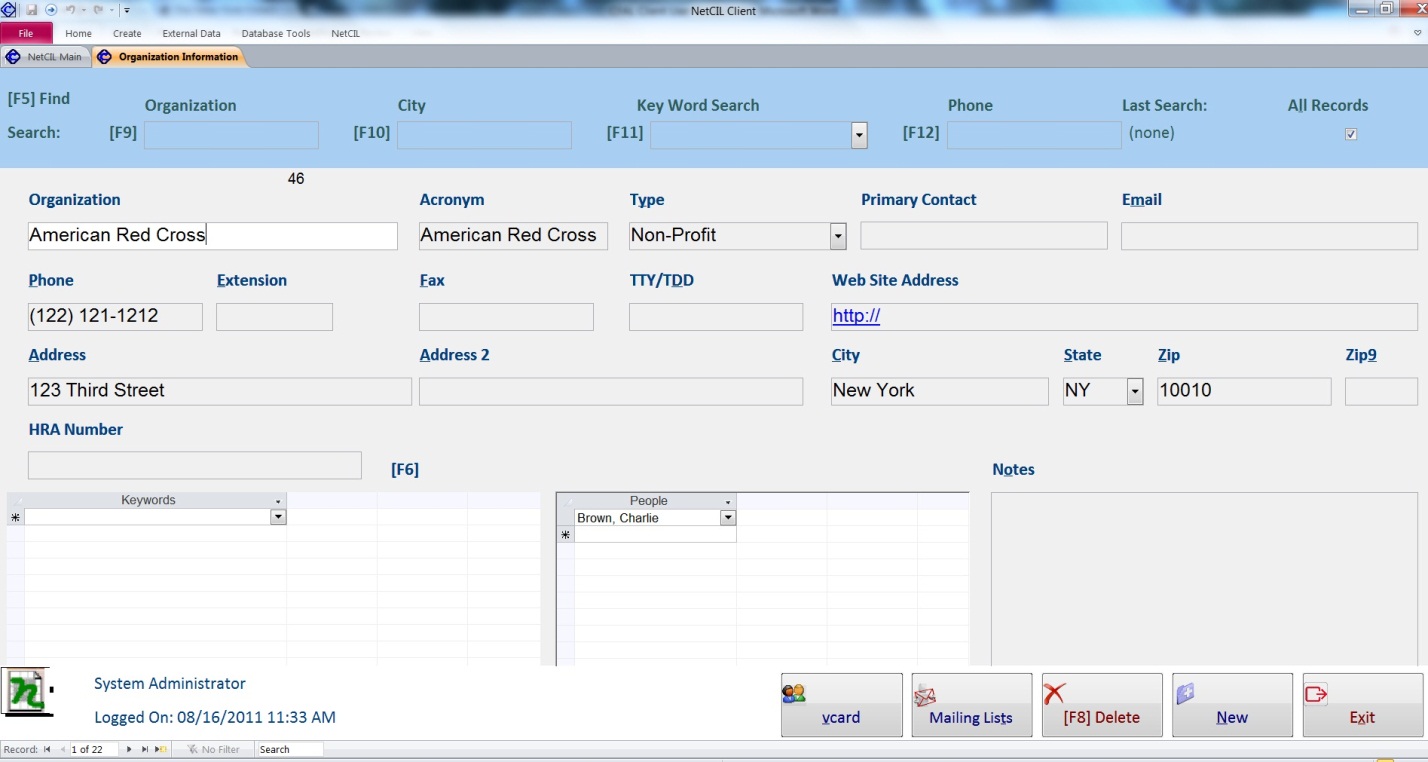
Task: Go to previous record in navigation bar
Action: 62,749
